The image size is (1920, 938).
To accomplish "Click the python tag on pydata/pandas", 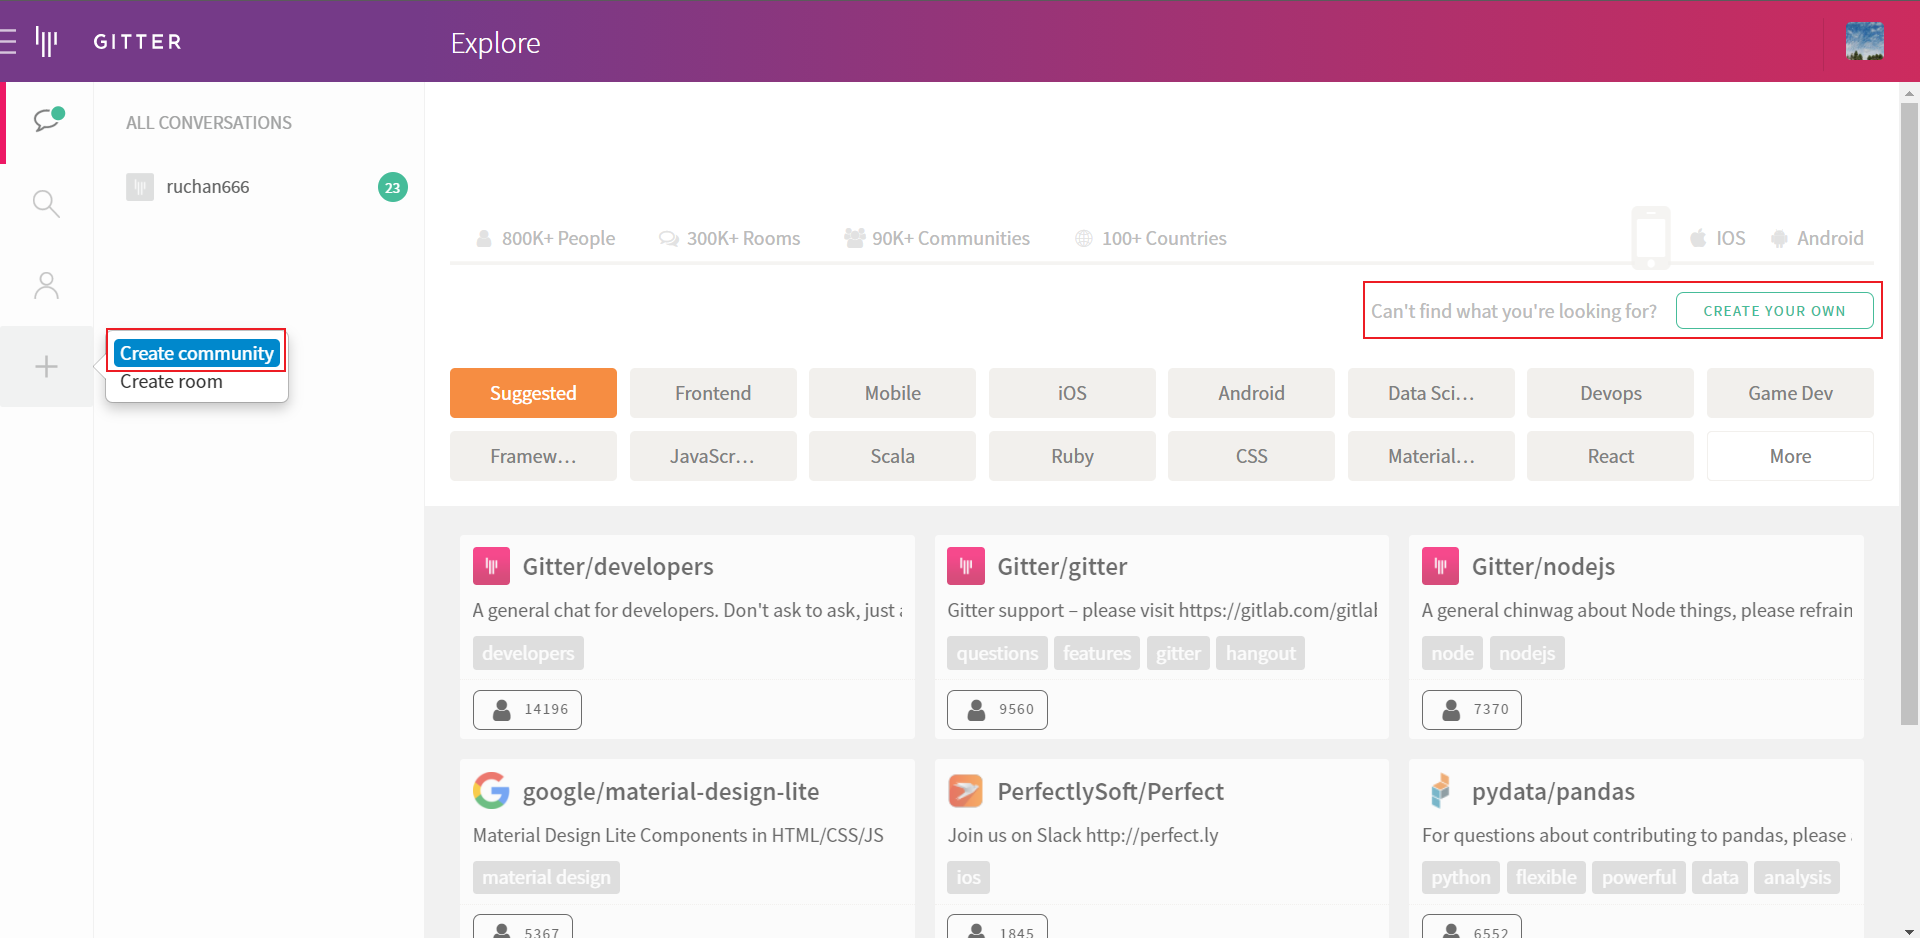I will tap(1460, 877).
